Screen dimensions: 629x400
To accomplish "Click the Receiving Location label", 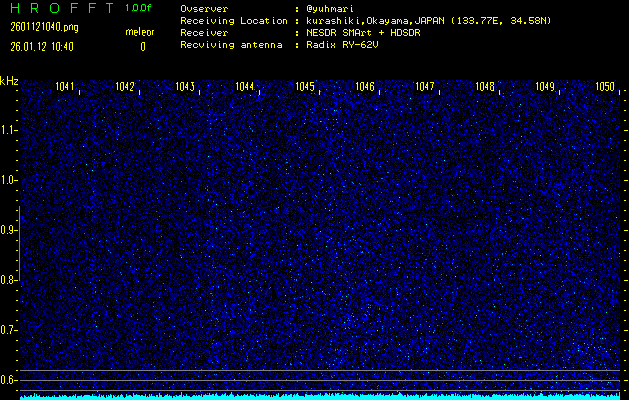I will pos(234,21).
